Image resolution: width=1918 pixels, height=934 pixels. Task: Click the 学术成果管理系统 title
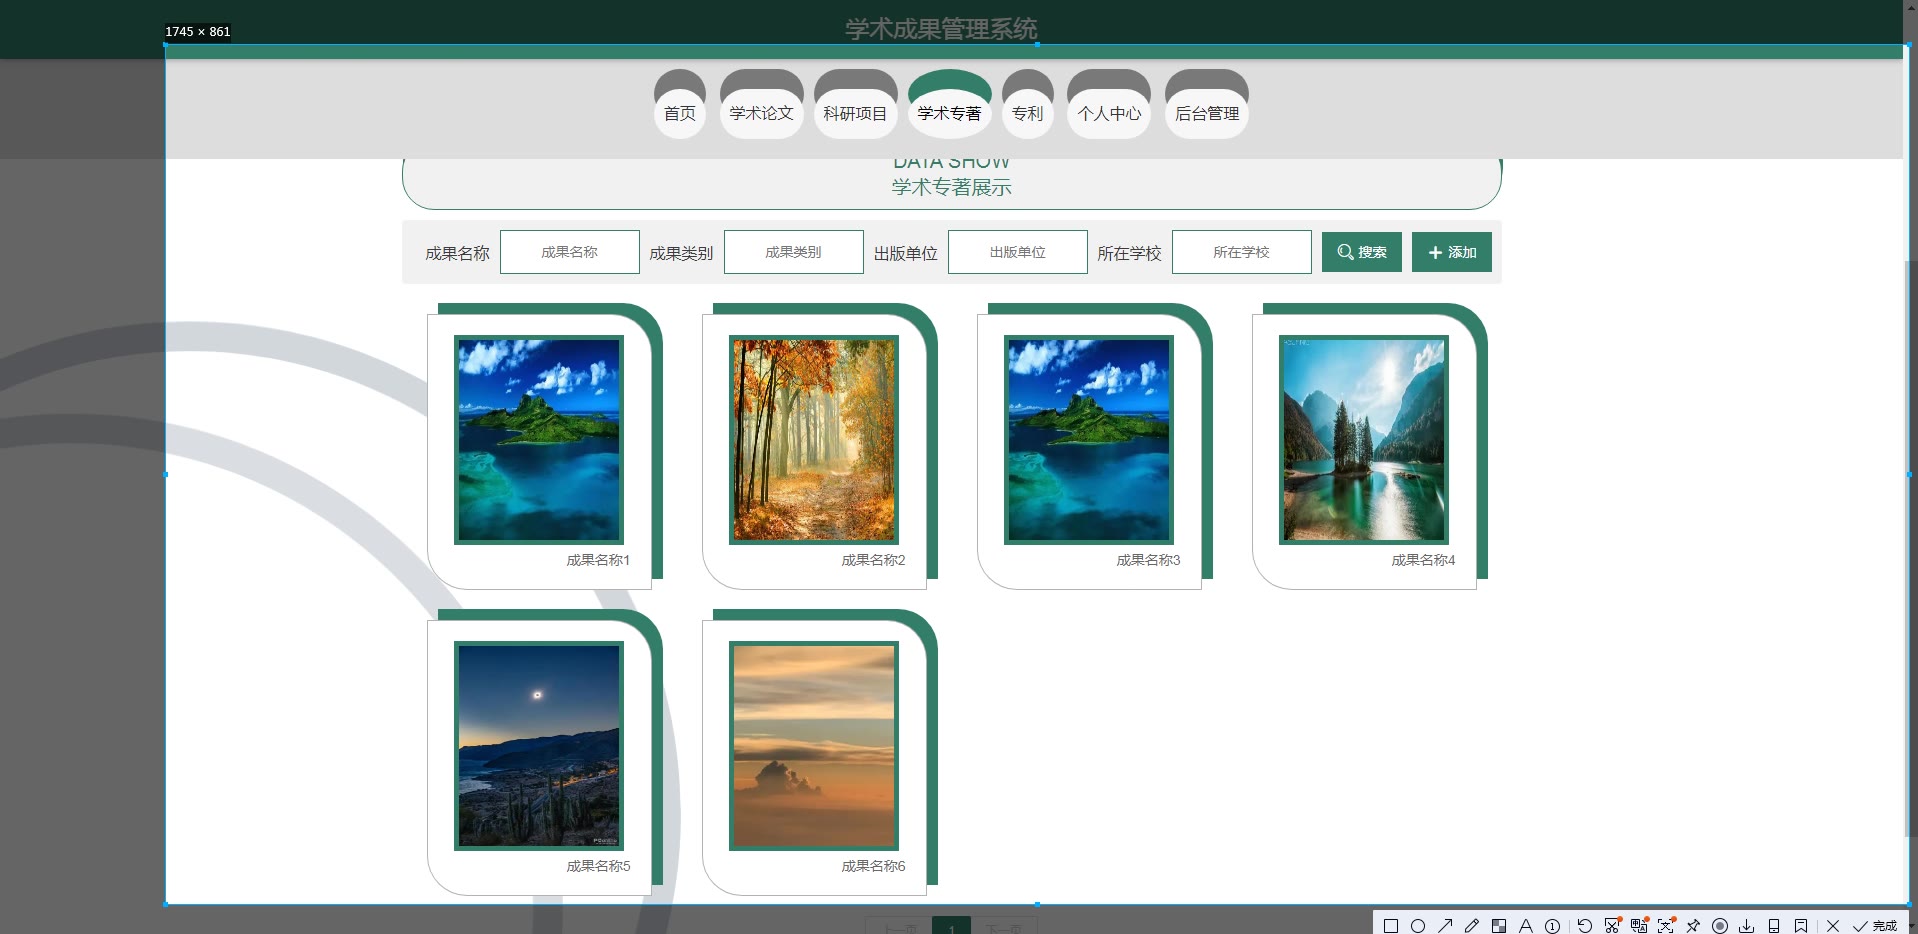tap(941, 29)
